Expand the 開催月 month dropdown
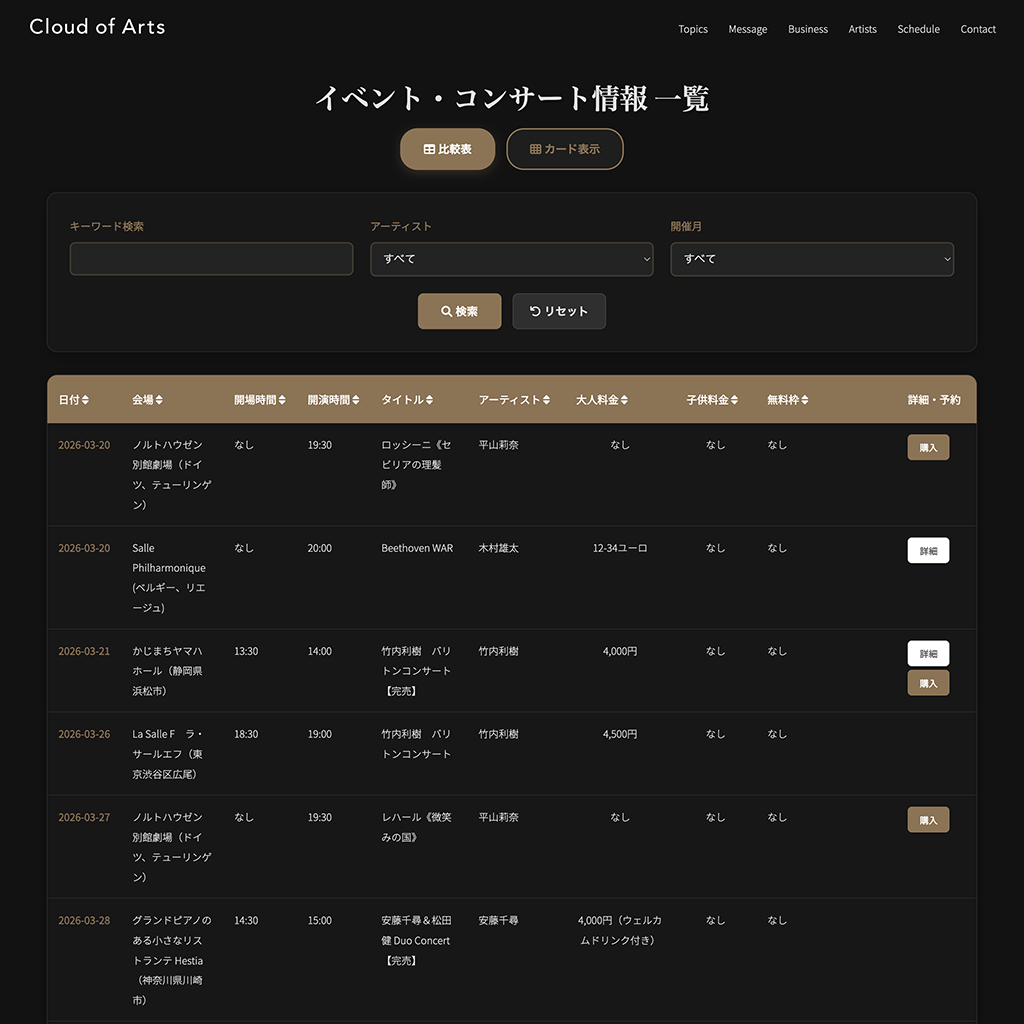The height and width of the screenshot is (1024, 1024). point(811,259)
